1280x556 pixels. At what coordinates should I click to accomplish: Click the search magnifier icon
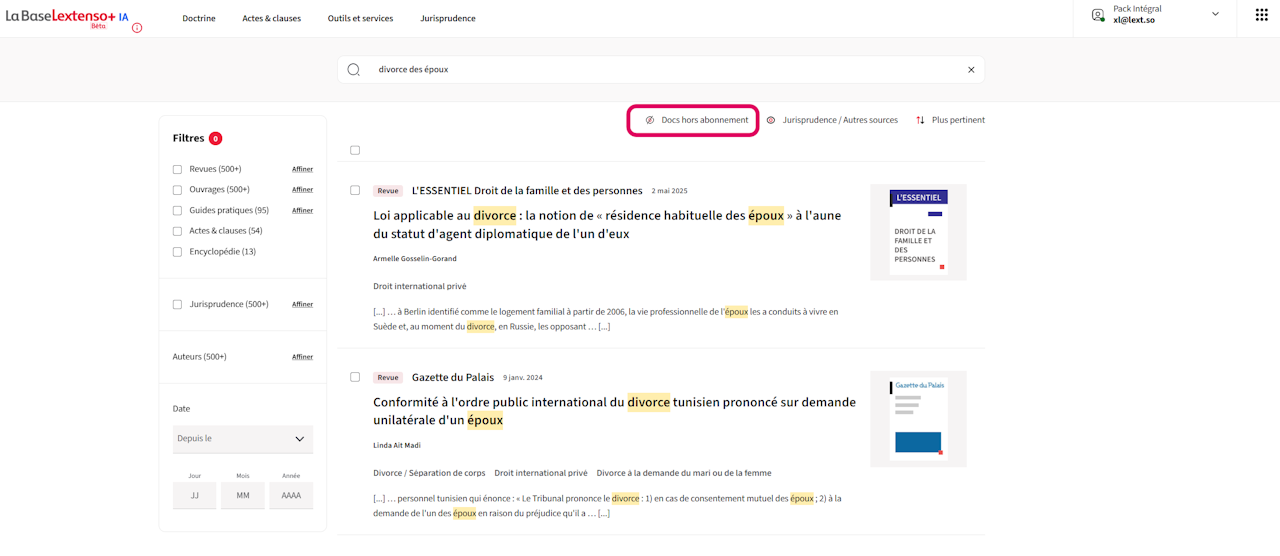353,70
